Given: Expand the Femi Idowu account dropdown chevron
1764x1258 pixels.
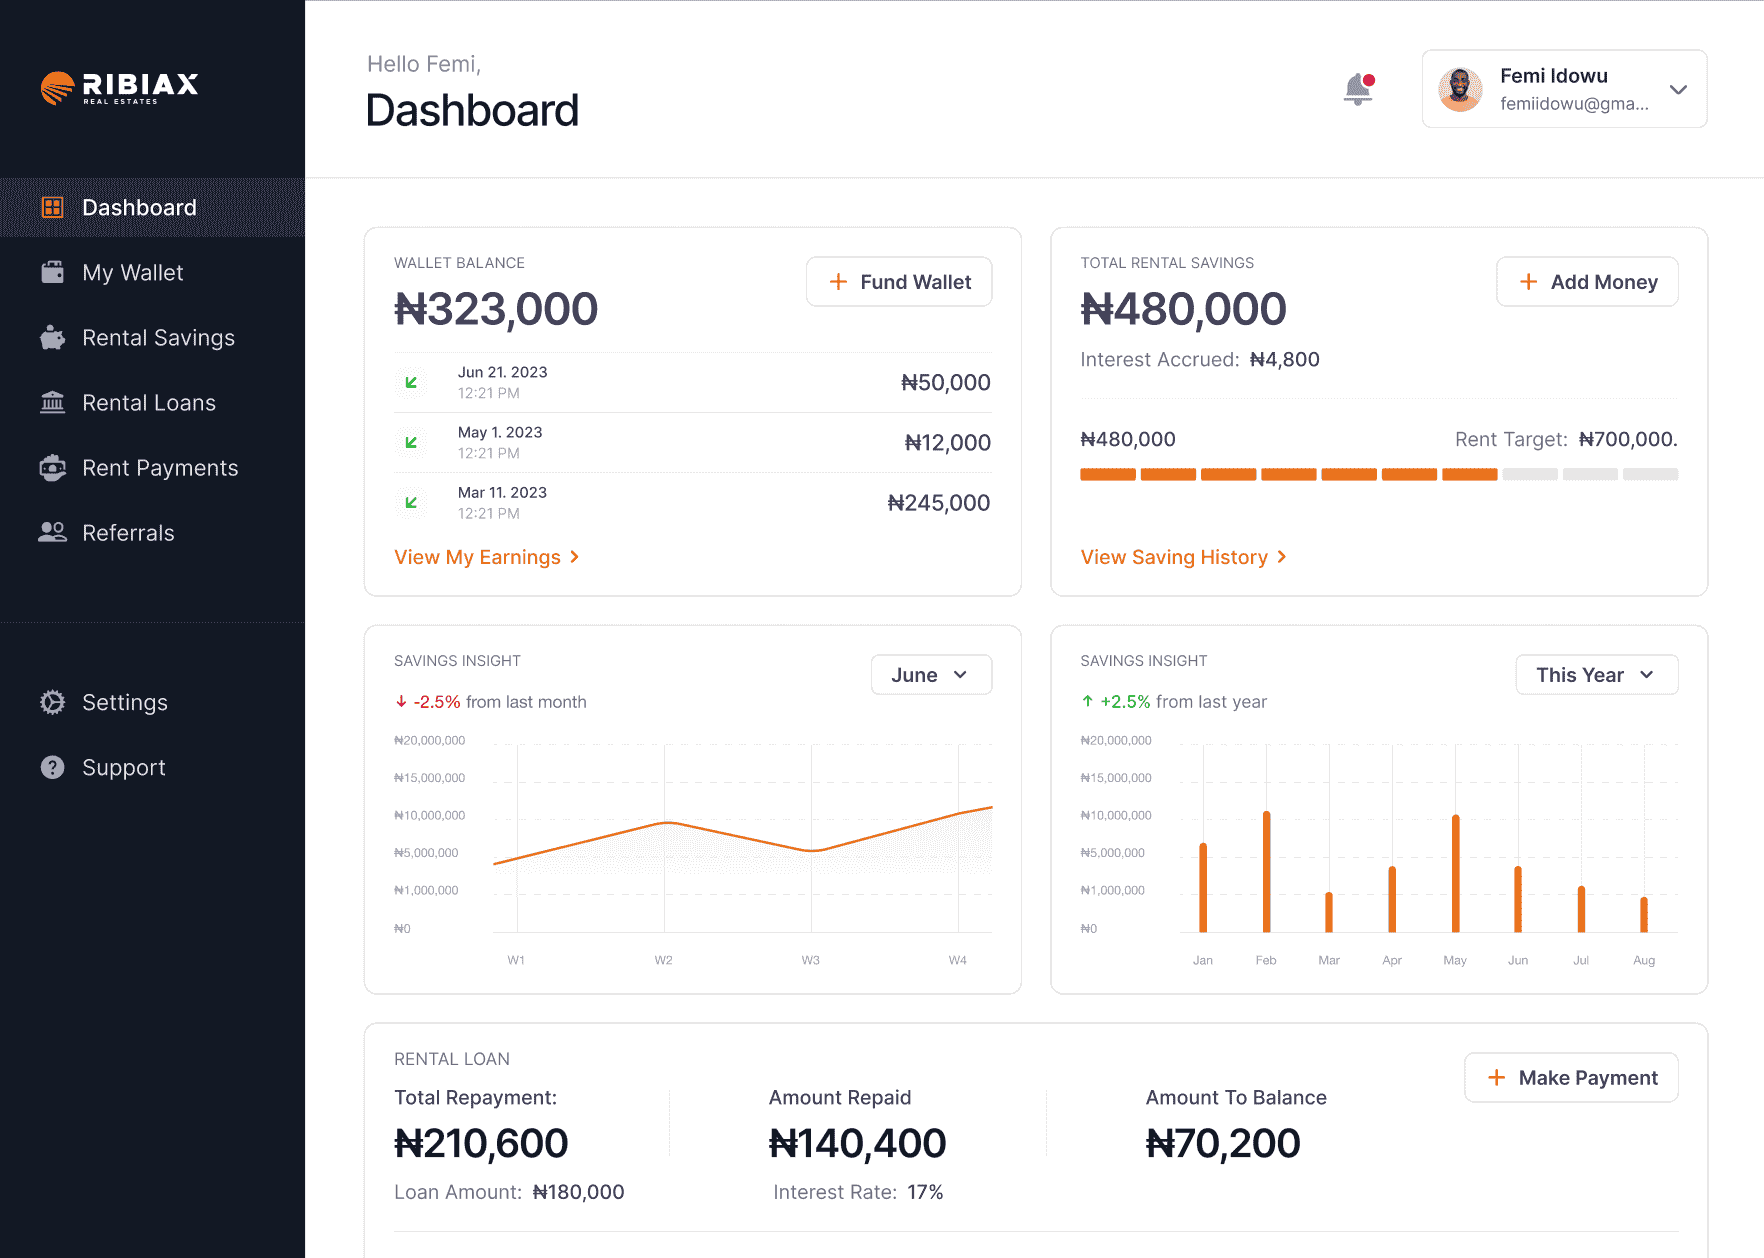Looking at the screenshot, I should (1678, 89).
